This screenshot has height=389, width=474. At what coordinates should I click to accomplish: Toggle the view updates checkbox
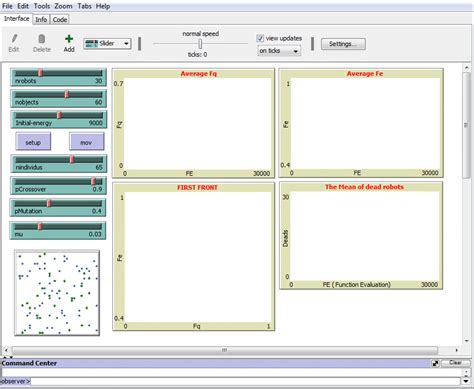point(260,38)
